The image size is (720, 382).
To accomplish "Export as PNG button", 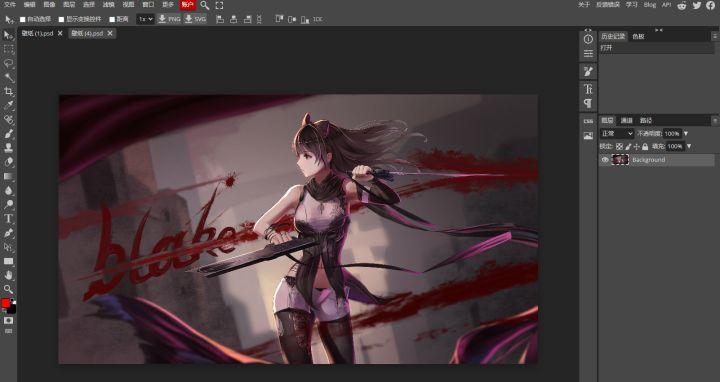I will pos(169,19).
